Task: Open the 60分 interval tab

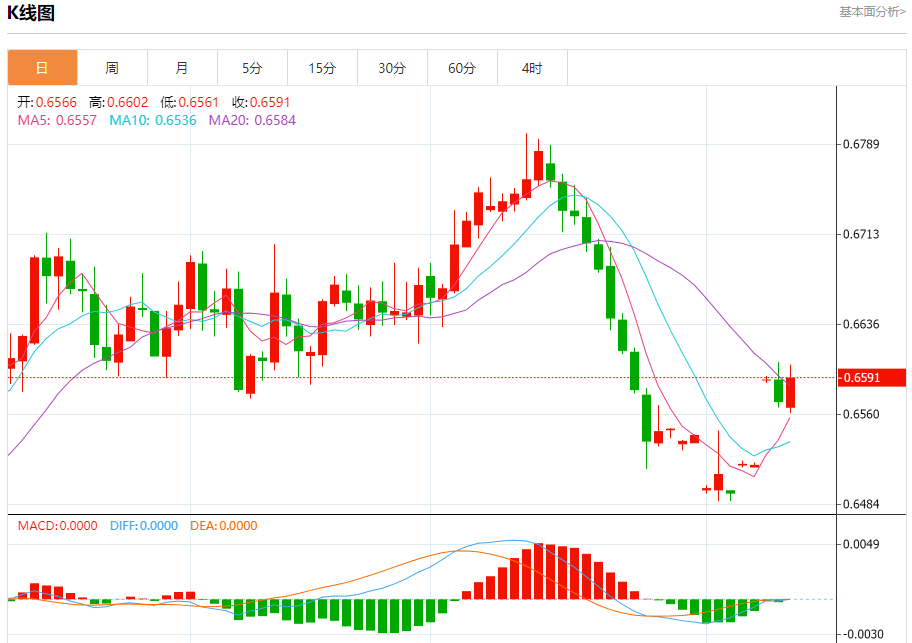Action: [462, 68]
